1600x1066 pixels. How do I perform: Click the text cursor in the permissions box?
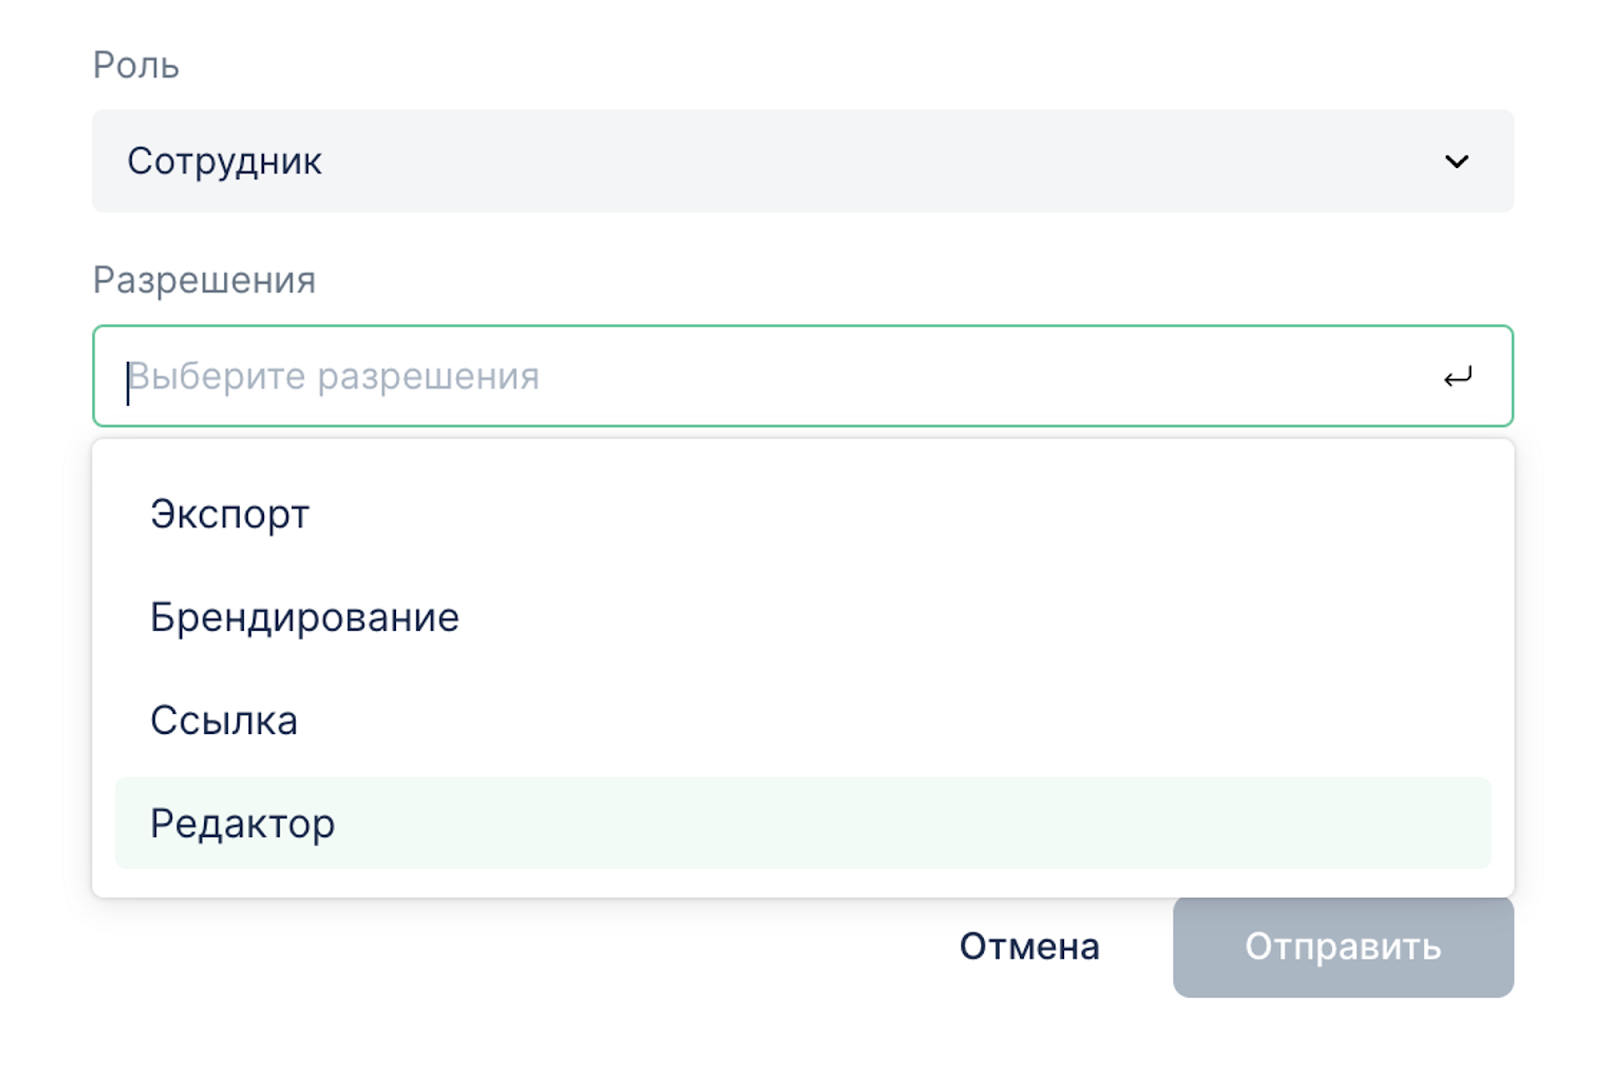[128, 383]
